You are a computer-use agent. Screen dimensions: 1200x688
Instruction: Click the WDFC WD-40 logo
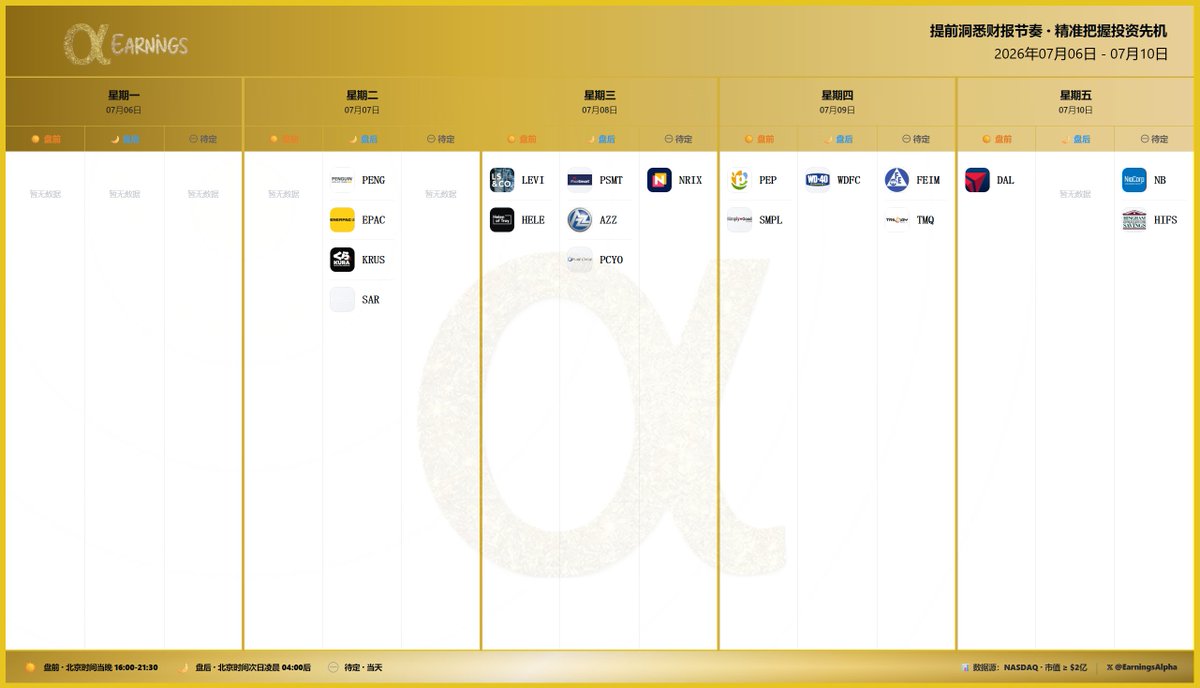point(817,180)
